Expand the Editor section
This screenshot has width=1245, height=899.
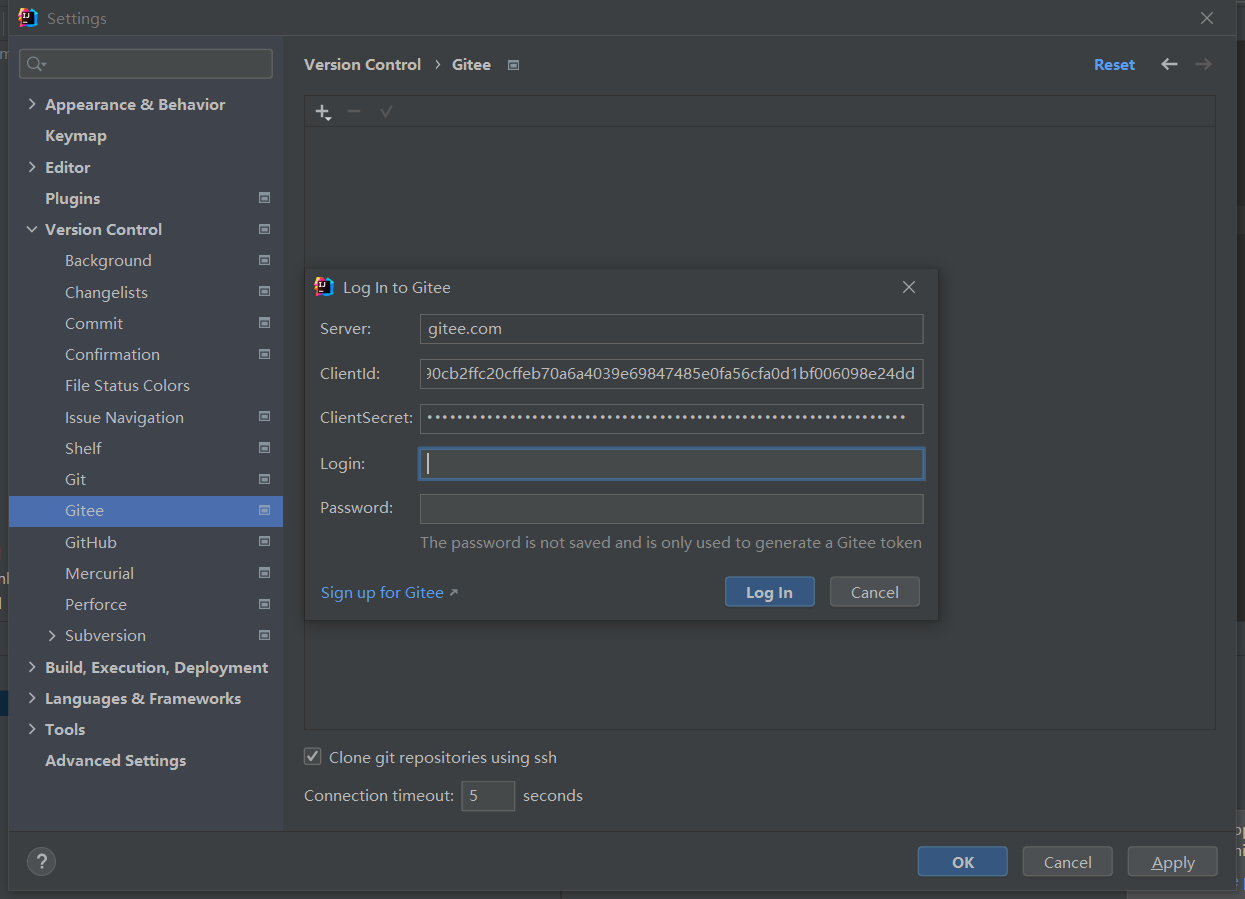32,167
